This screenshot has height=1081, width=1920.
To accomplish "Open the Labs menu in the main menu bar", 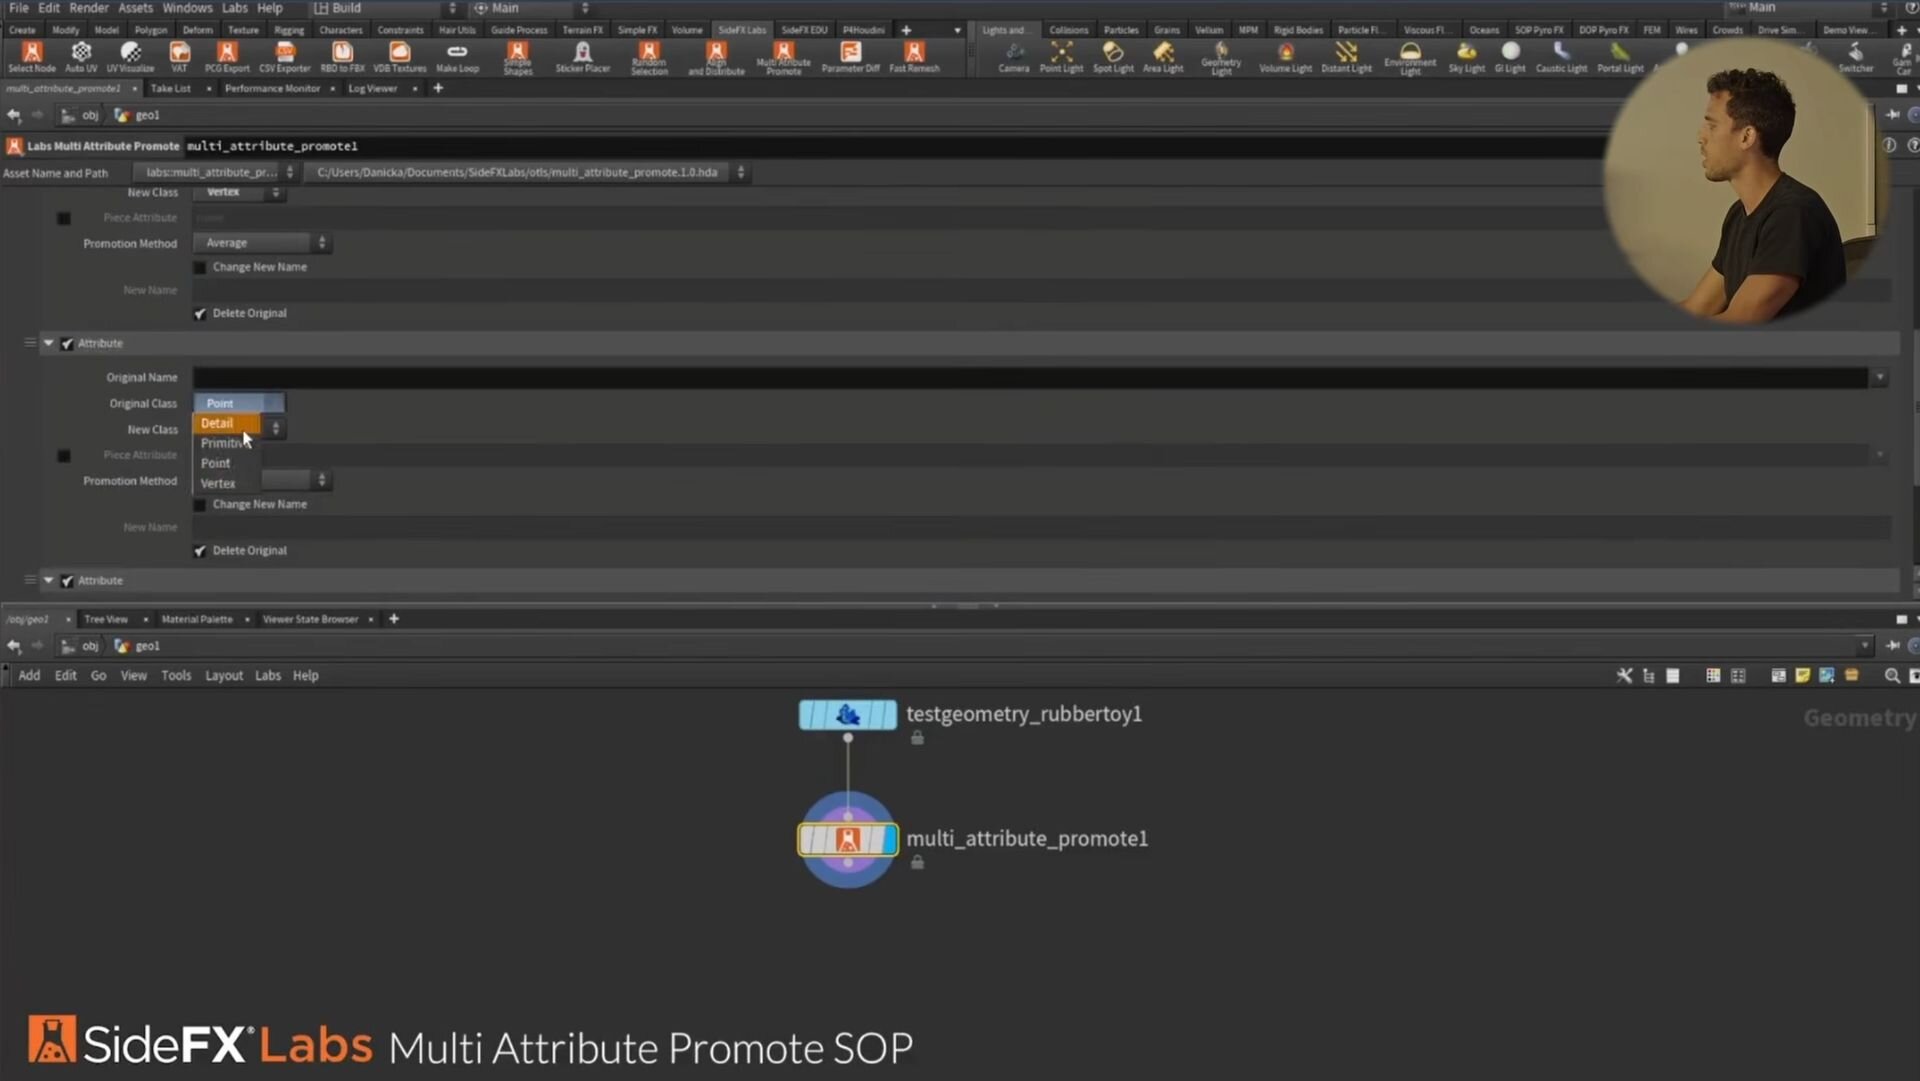I will pos(235,8).
